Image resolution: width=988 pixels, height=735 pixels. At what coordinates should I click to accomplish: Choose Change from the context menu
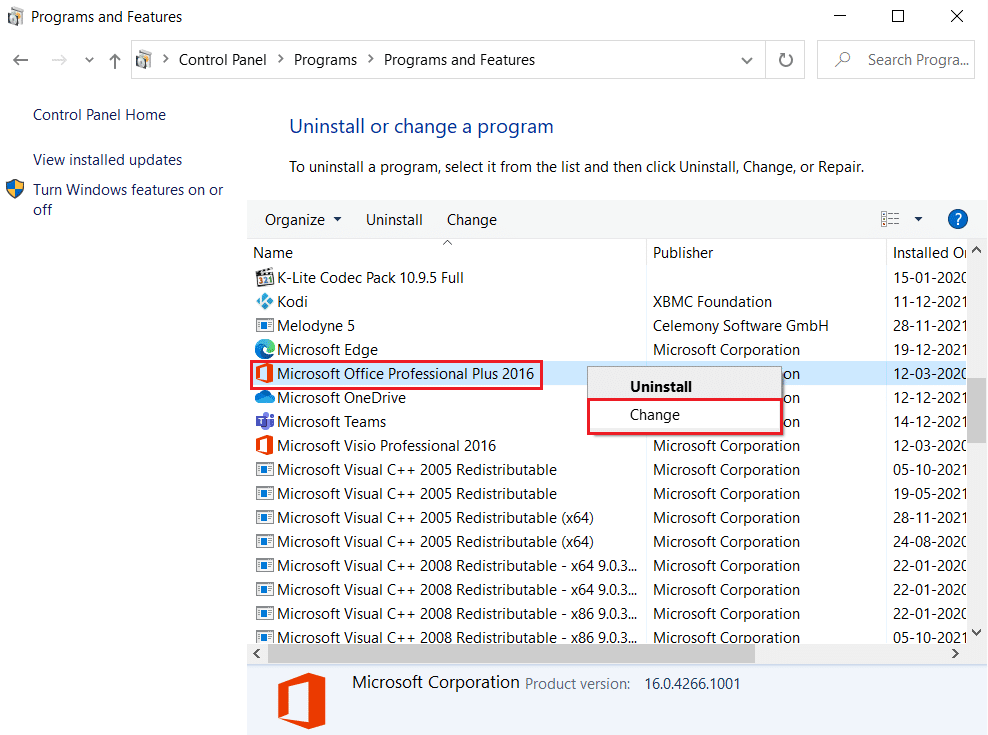(x=655, y=415)
